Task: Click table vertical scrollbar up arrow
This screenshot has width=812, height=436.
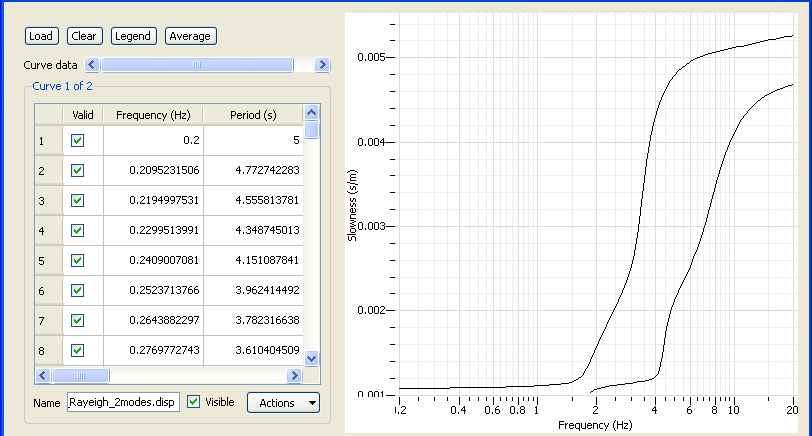Action: [311, 113]
